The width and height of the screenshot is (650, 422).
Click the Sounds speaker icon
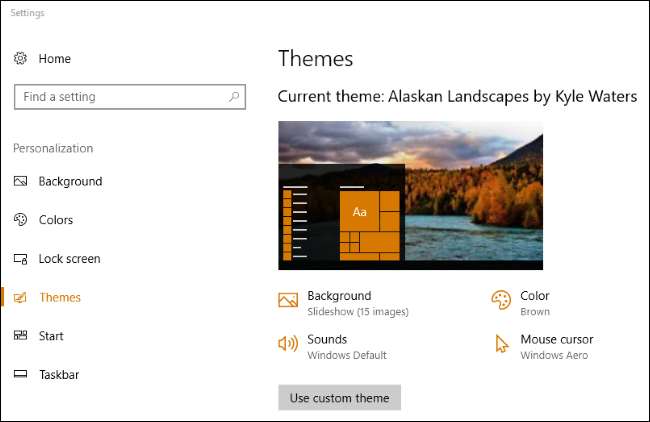(x=288, y=344)
